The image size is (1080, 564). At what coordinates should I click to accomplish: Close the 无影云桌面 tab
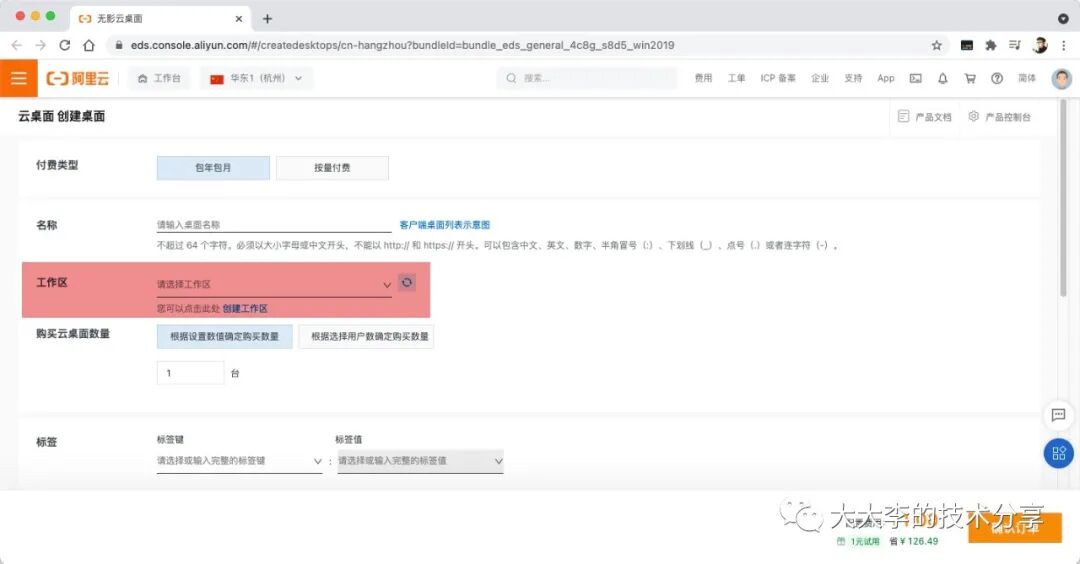pyautogui.click(x=238, y=19)
